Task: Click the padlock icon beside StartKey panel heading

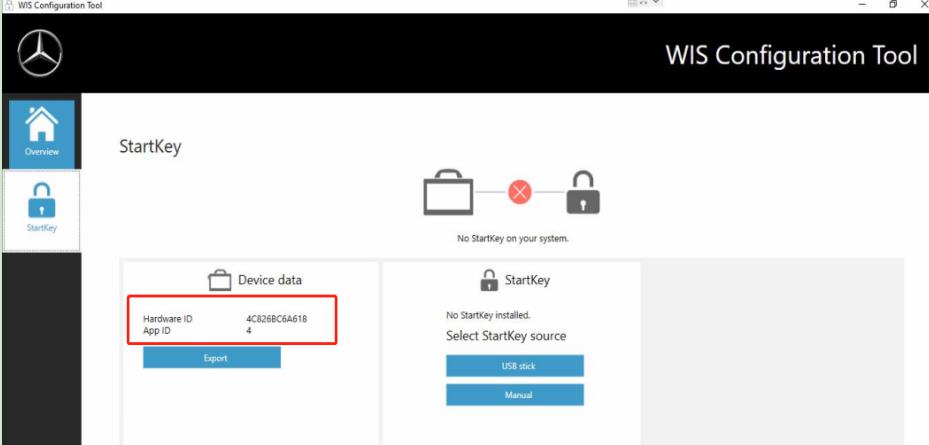Action: 489,280
